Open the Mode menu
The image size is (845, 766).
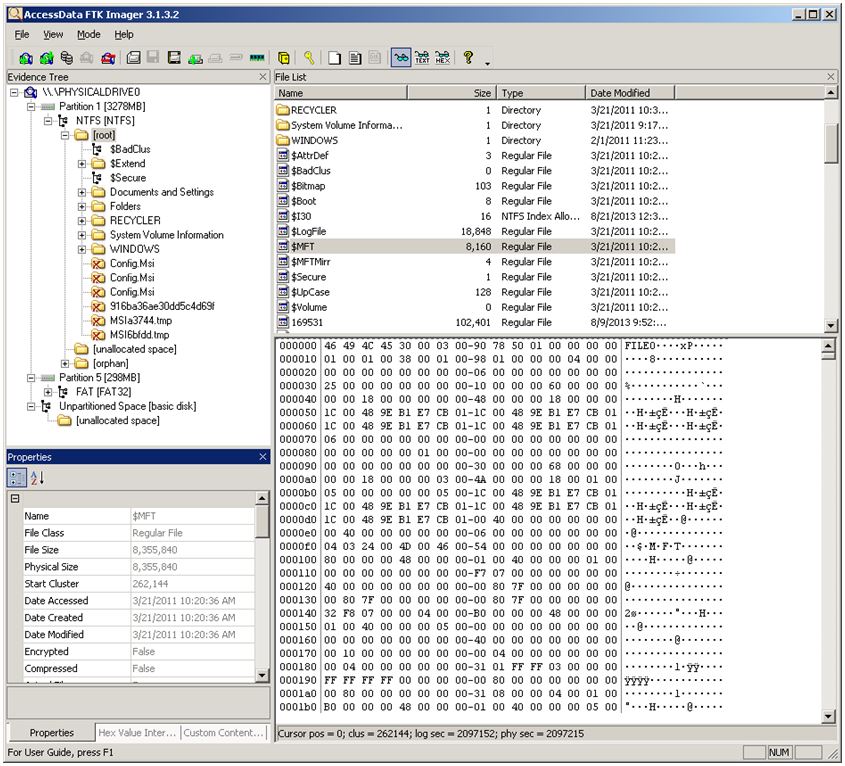point(88,33)
